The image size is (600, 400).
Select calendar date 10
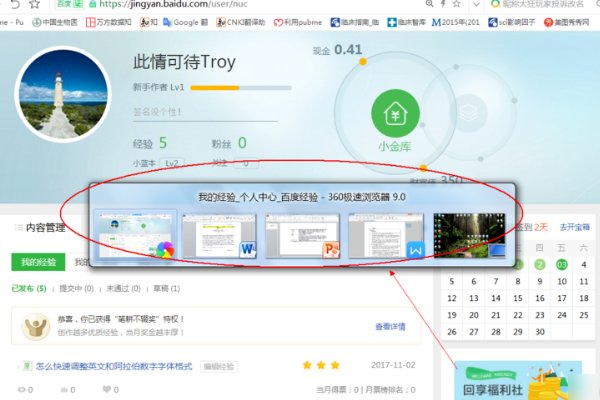[x=562, y=281]
